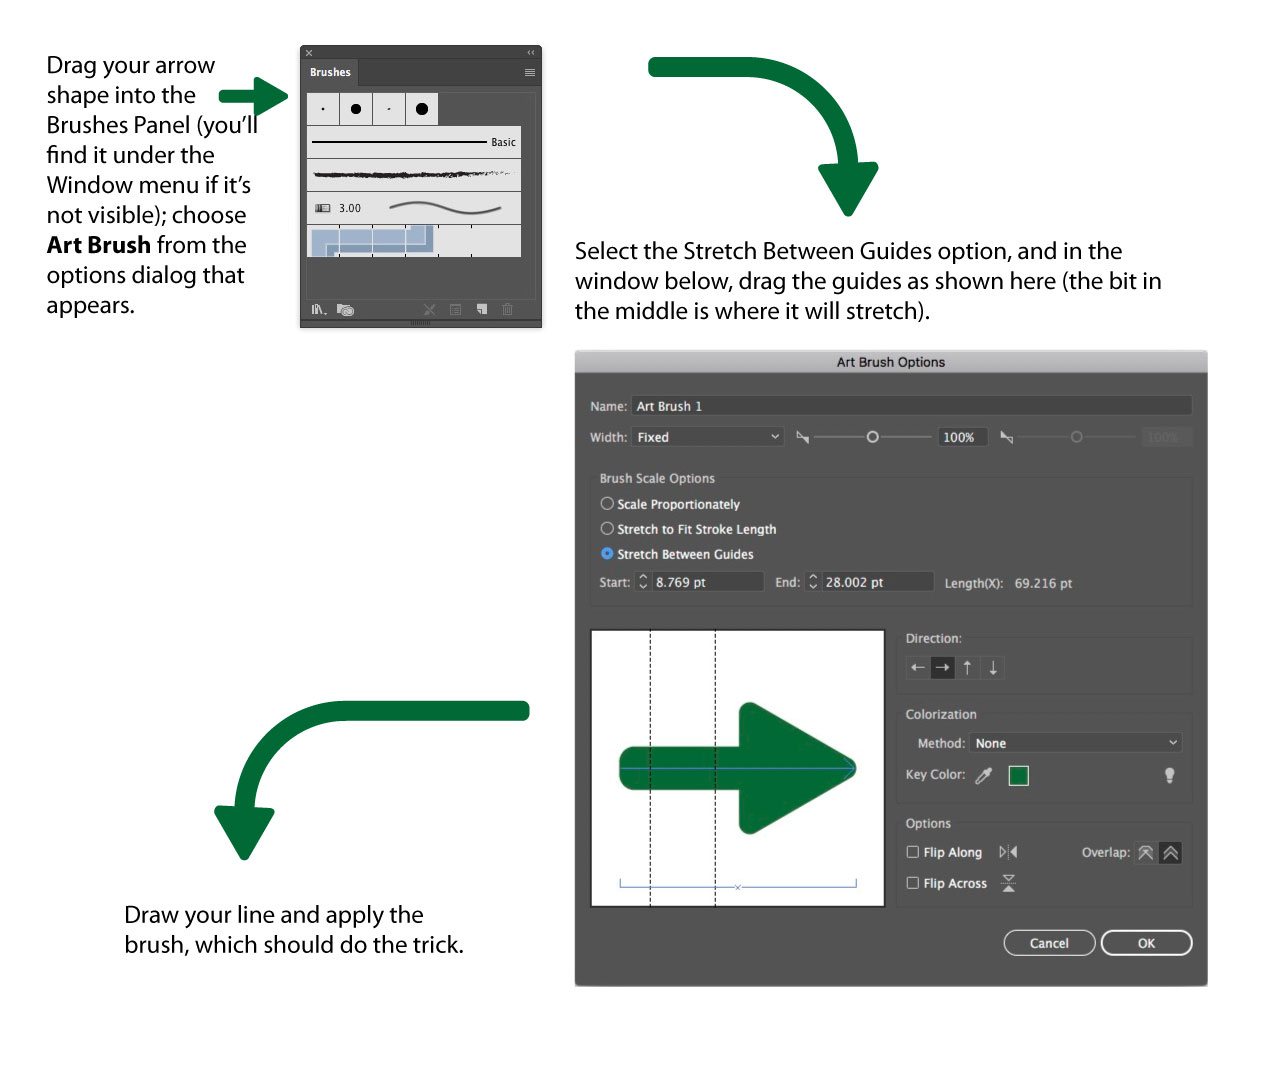
Task: Click the OK button
Action: (1146, 943)
